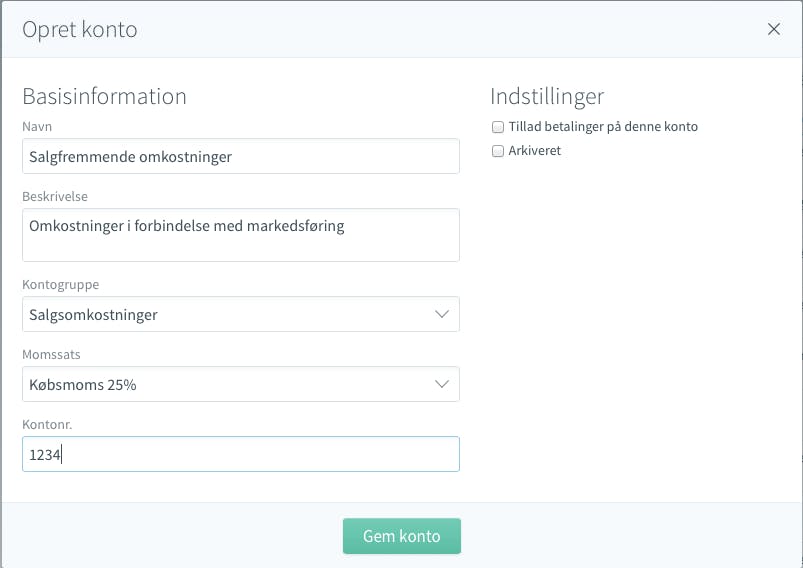Save with the Gem konto button
This screenshot has height=568, width=803.
pyautogui.click(x=402, y=536)
